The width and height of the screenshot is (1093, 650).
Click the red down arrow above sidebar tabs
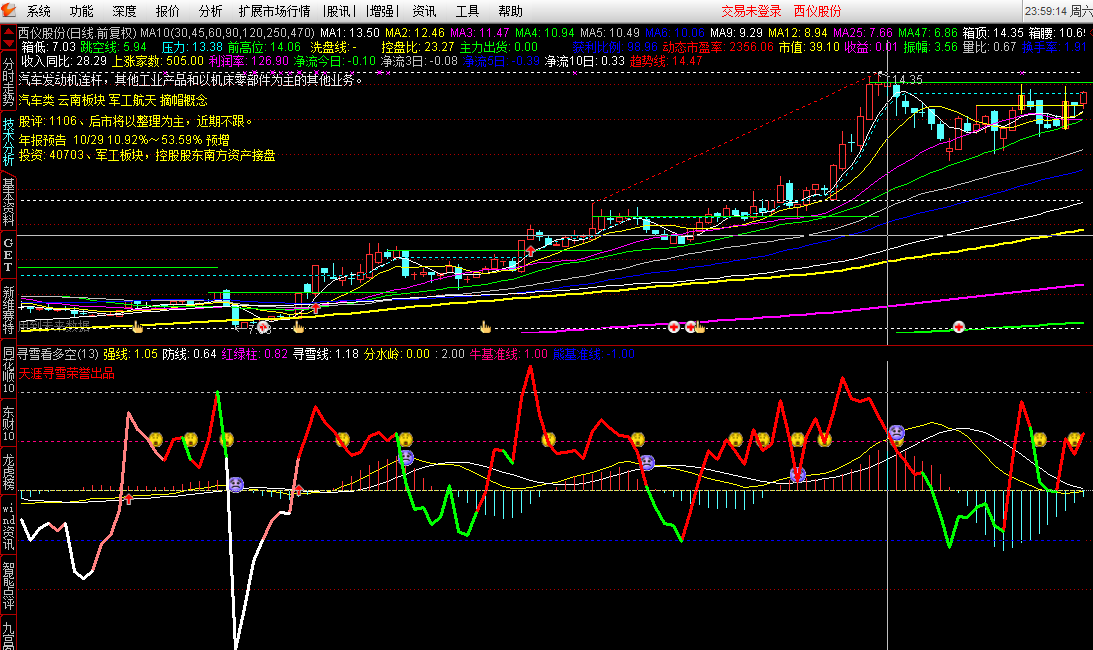tap(8, 45)
